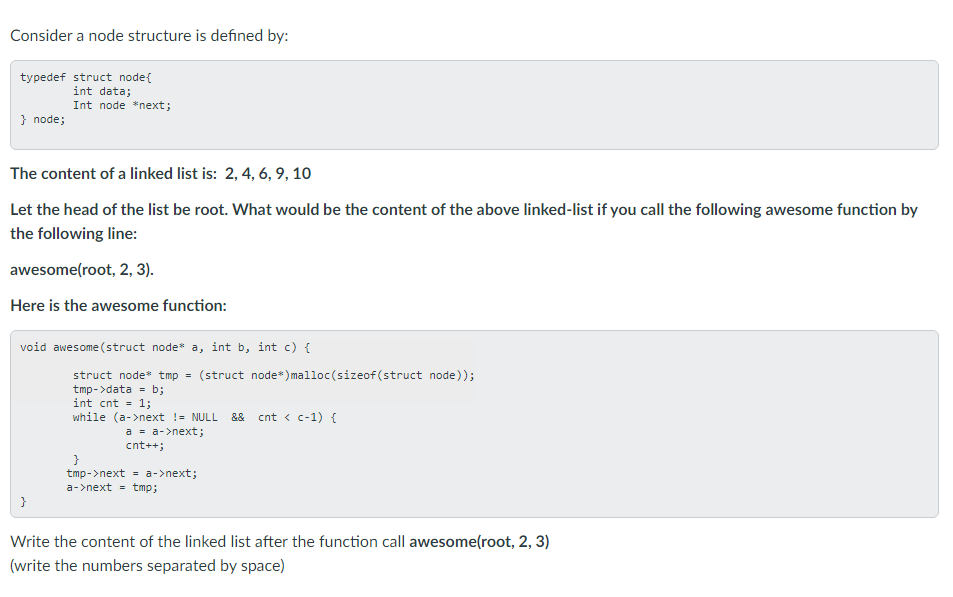
Task: Click 'Here is the awesome function:' heading
Action: coord(119,305)
